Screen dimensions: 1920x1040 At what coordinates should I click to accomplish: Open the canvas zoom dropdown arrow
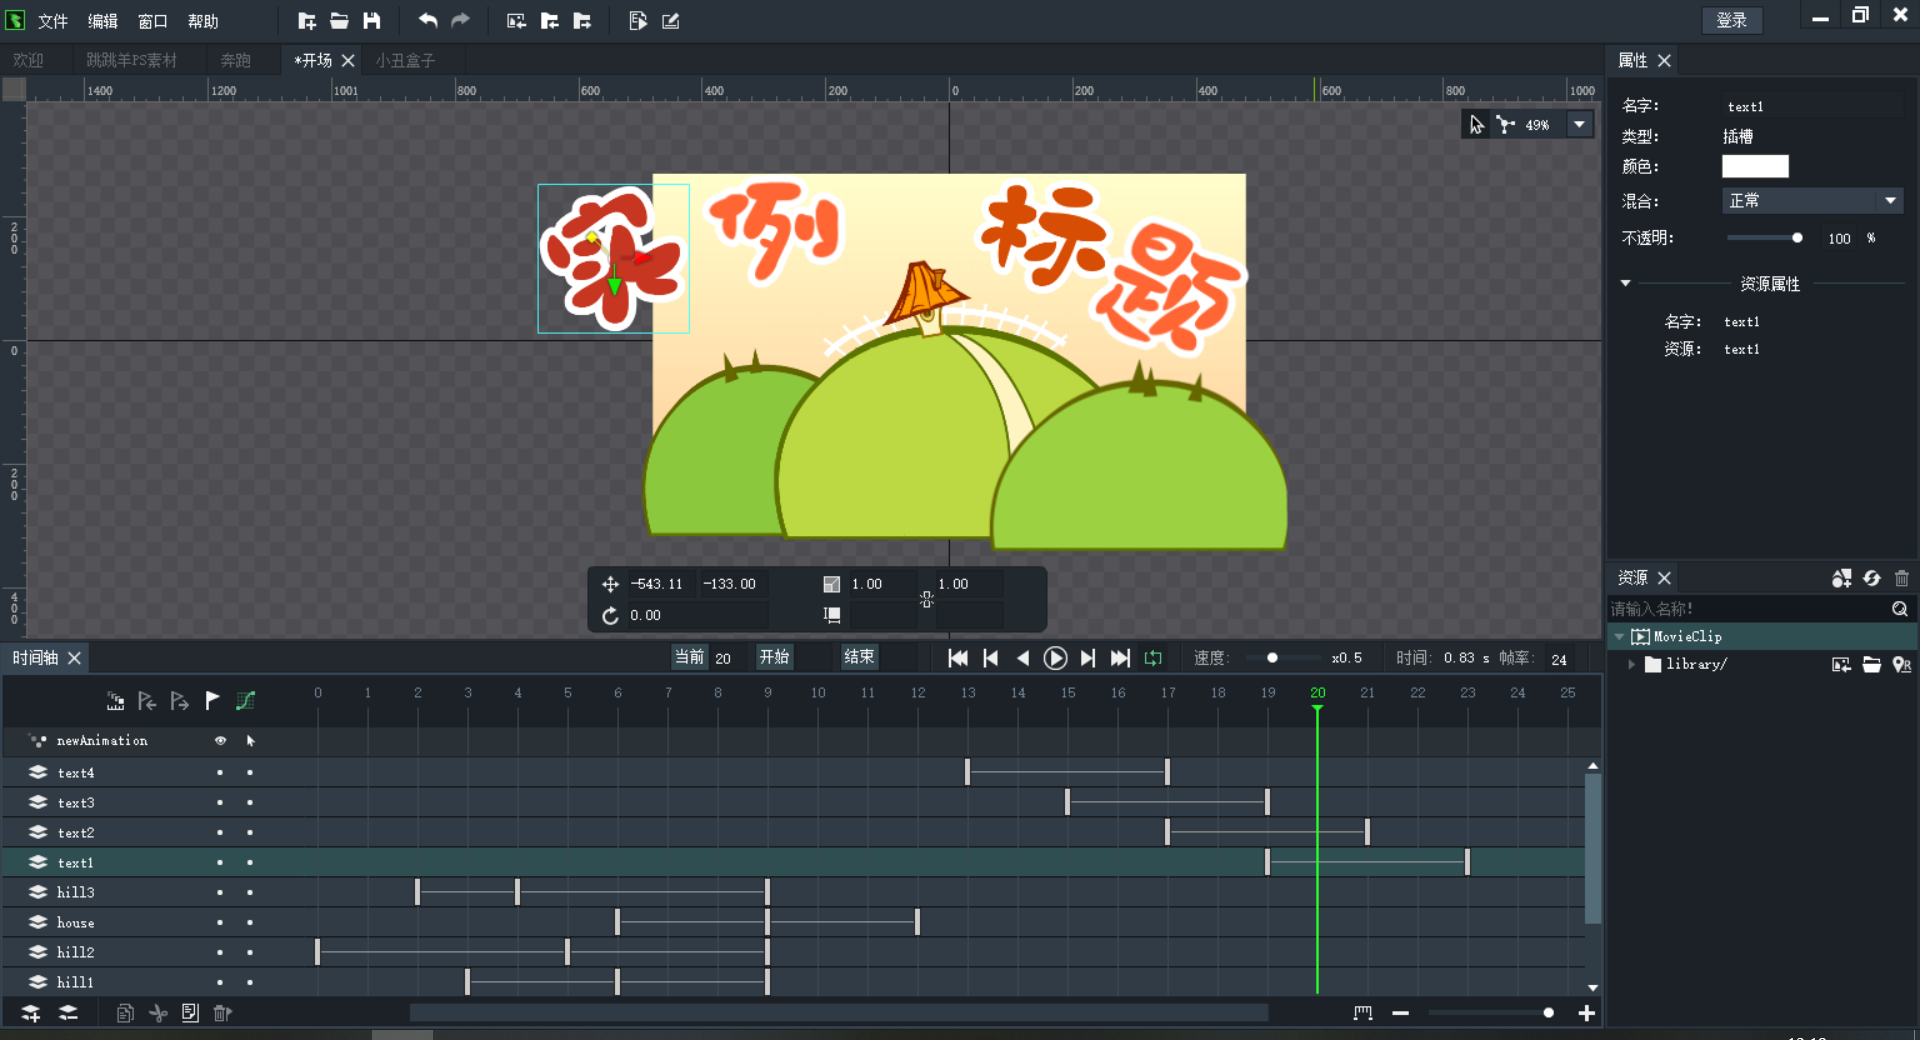pos(1579,125)
